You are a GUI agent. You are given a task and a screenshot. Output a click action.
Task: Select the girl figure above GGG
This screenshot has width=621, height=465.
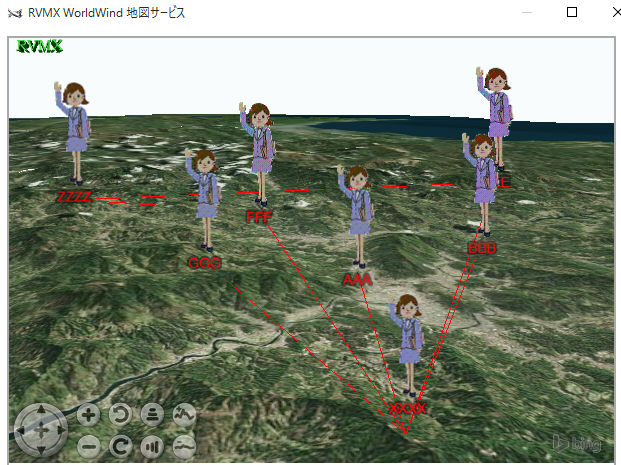pyautogui.click(x=205, y=198)
